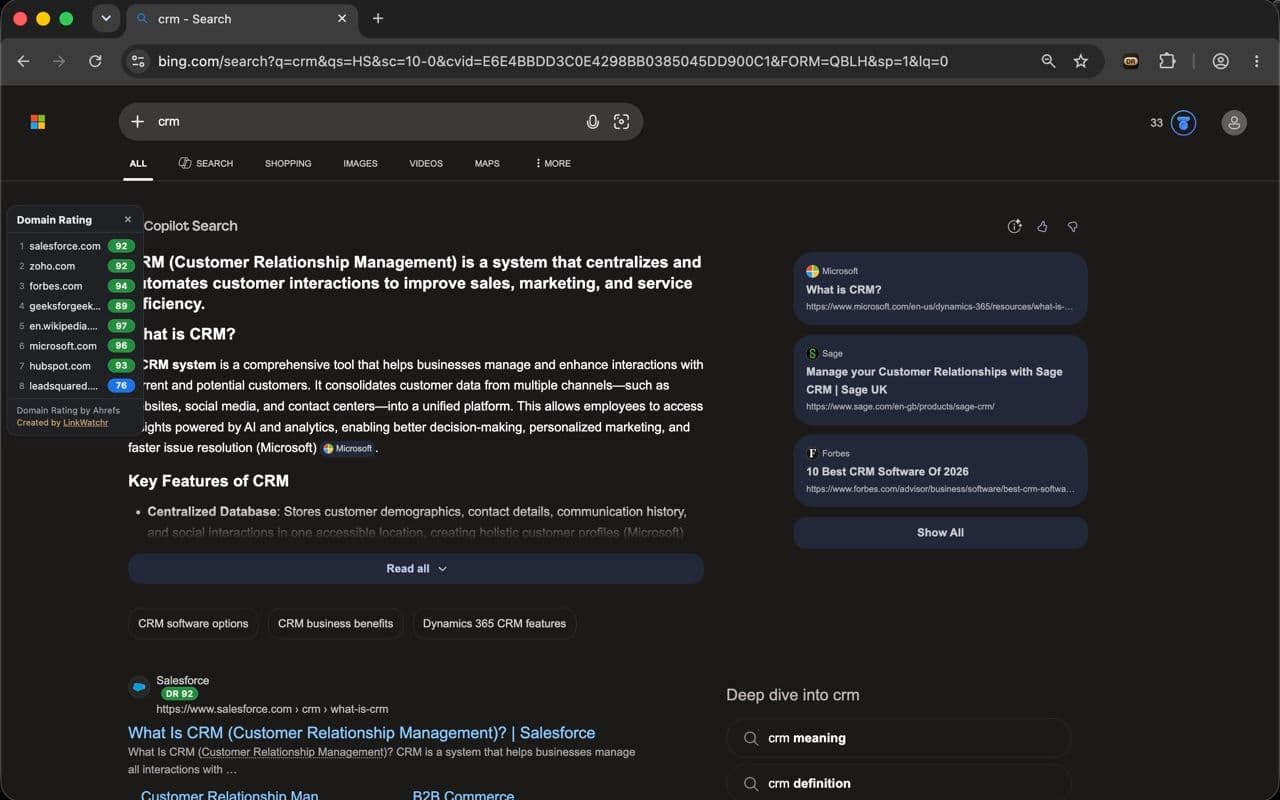
Task: Click the plus icon in search box
Action: (x=138, y=121)
